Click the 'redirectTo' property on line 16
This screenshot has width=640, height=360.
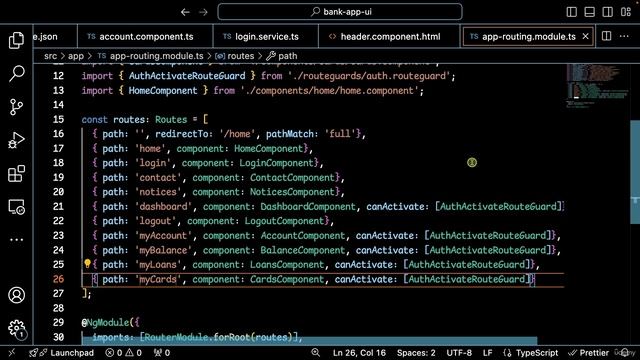[x=182, y=134]
